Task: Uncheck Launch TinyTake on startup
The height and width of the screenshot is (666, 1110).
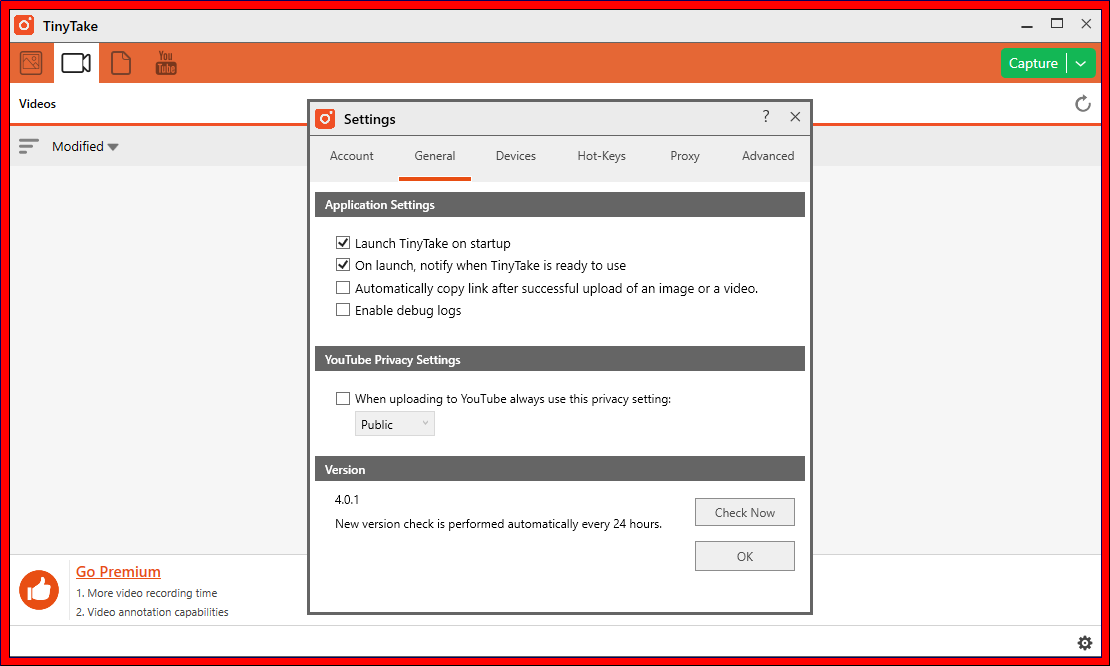Action: click(343, 243)
